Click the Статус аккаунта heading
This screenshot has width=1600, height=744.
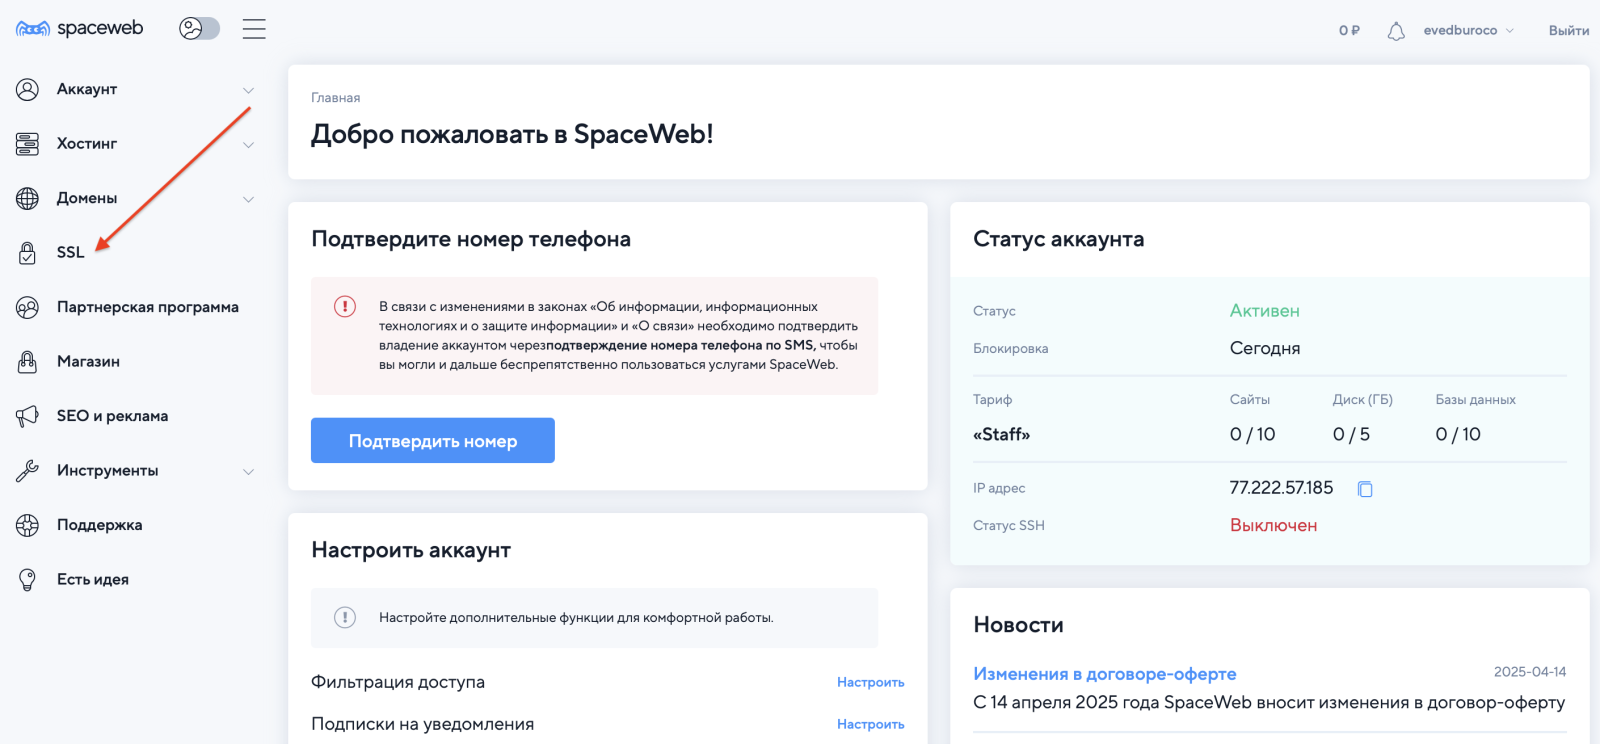point(1059,239)
